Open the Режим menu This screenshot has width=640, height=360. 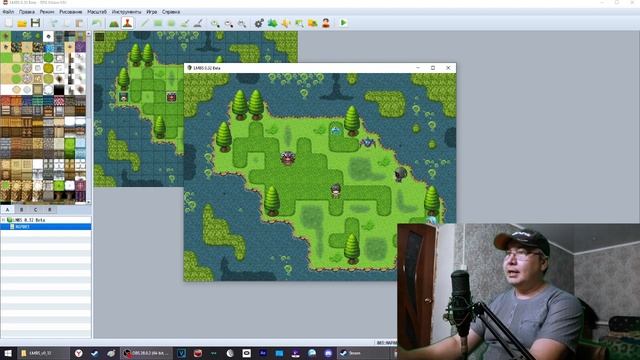47,12
